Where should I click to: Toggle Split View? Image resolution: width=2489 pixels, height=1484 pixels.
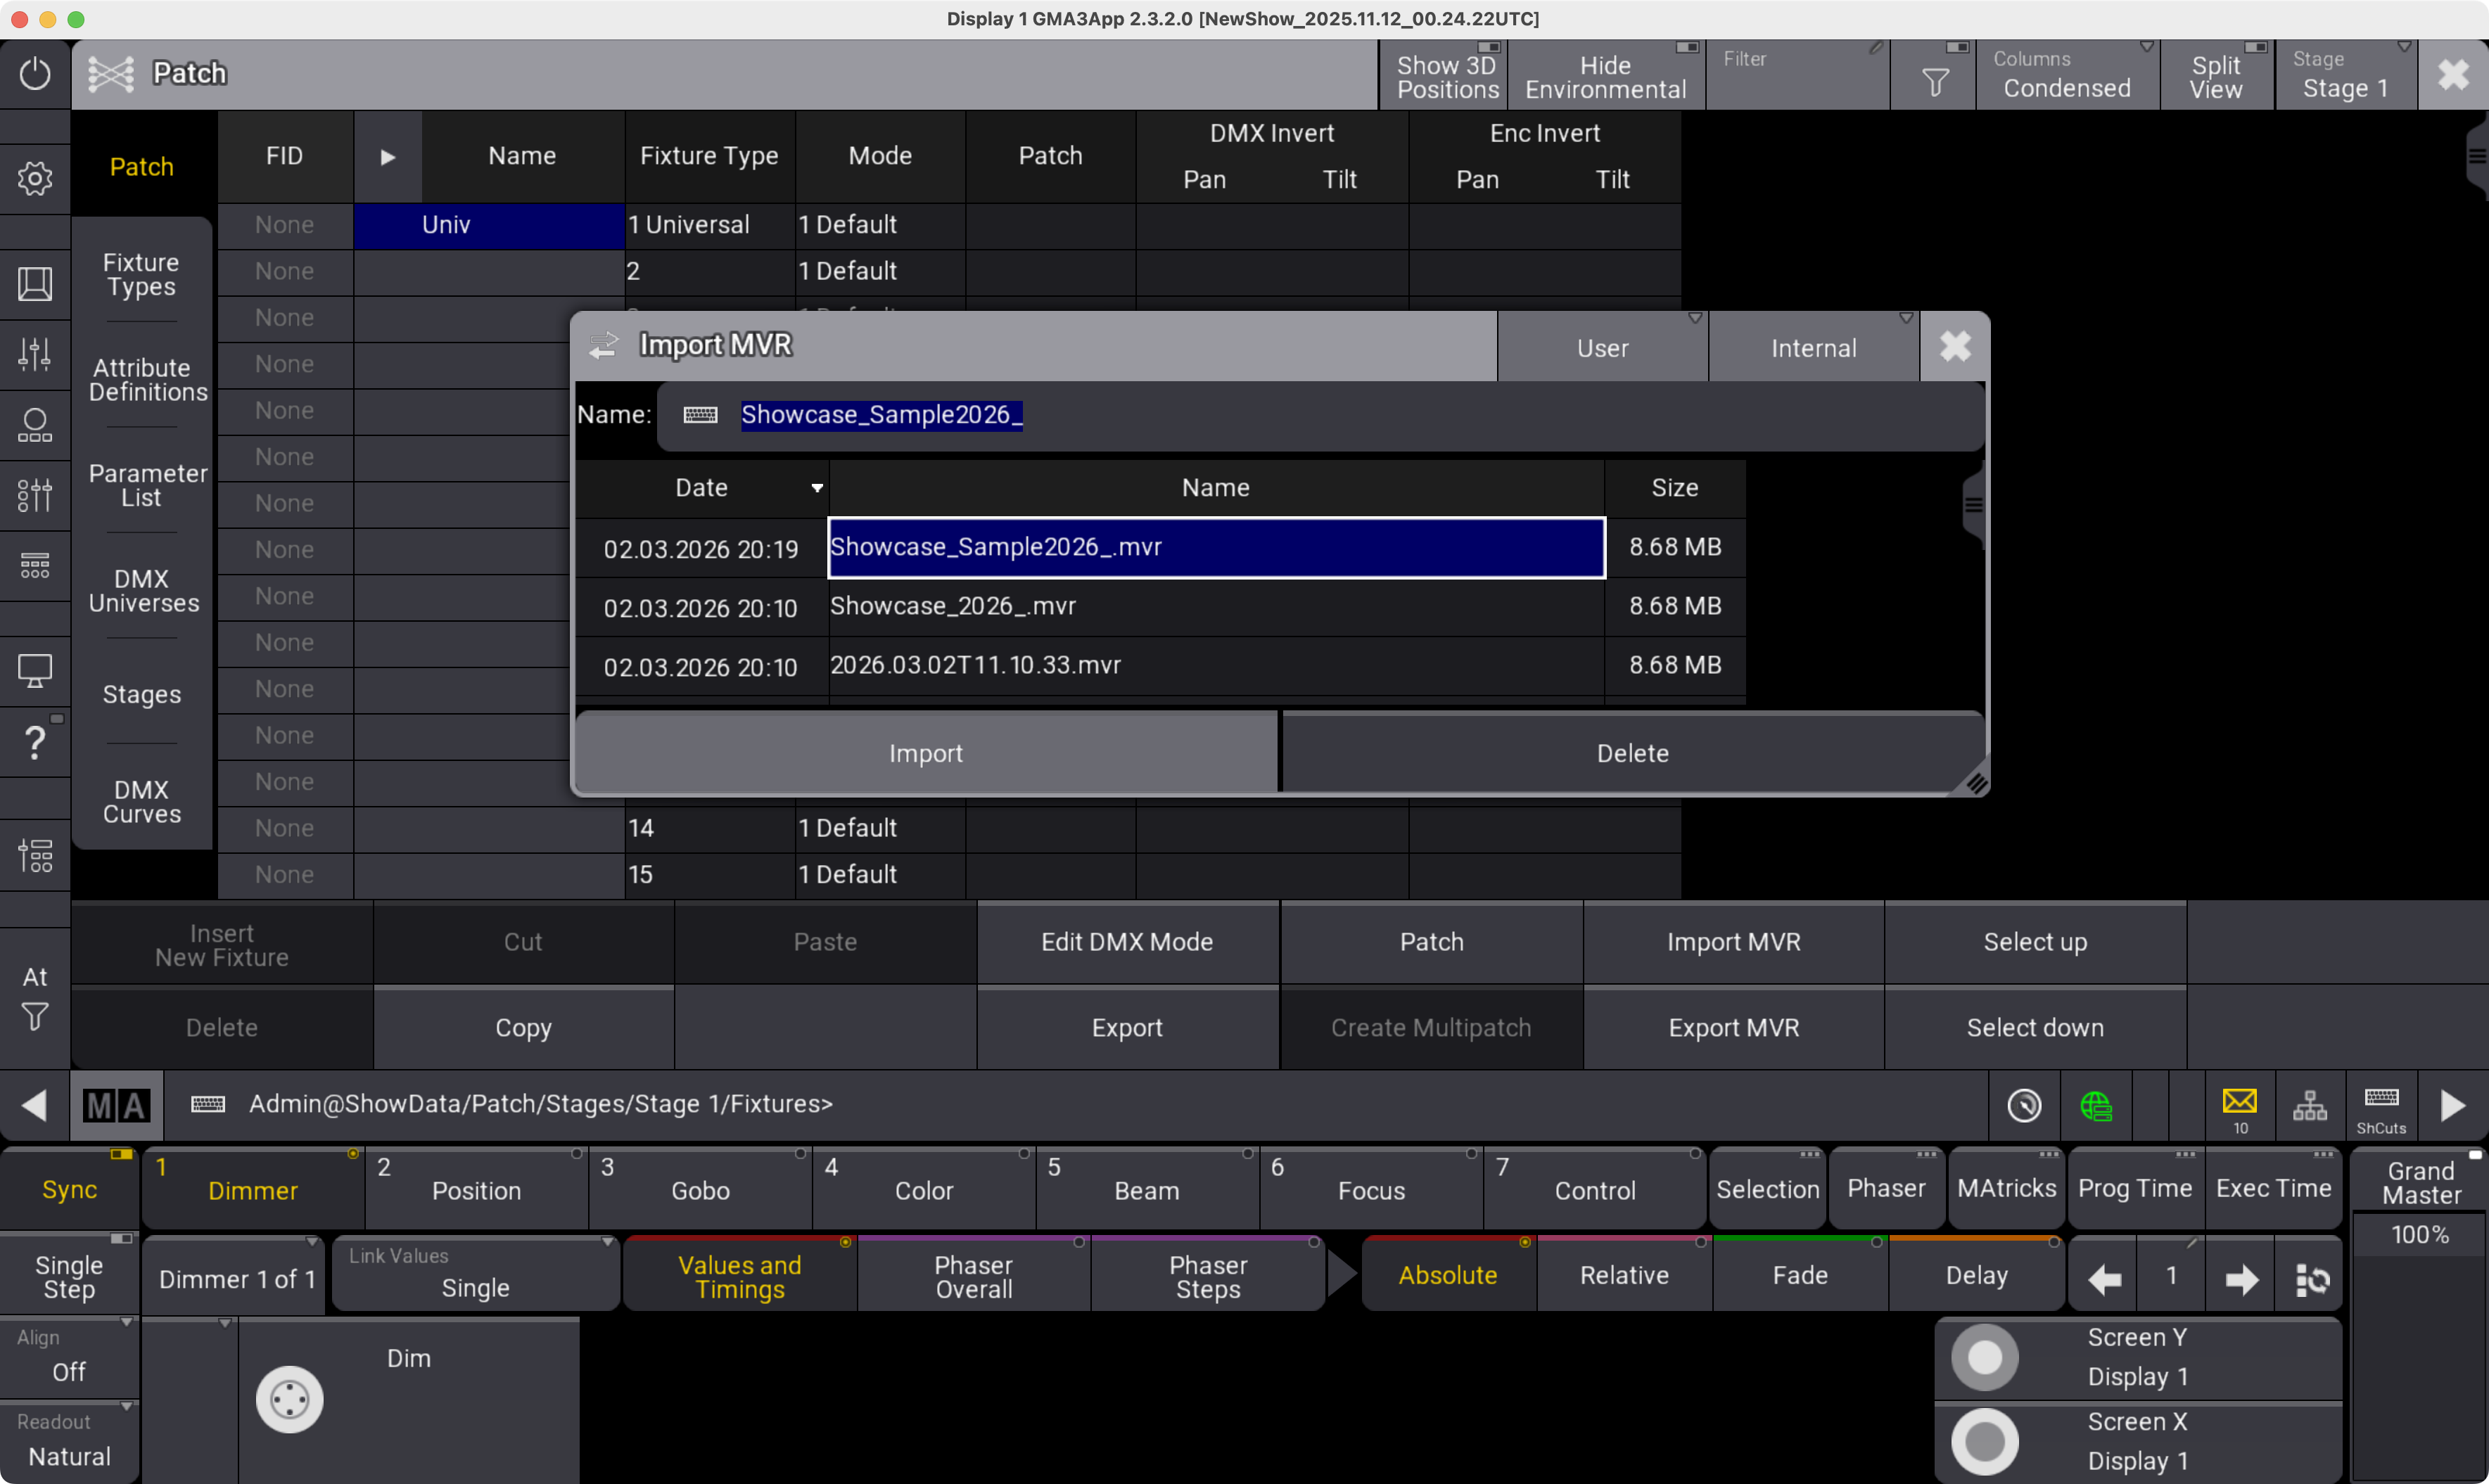coord(2215,76)
